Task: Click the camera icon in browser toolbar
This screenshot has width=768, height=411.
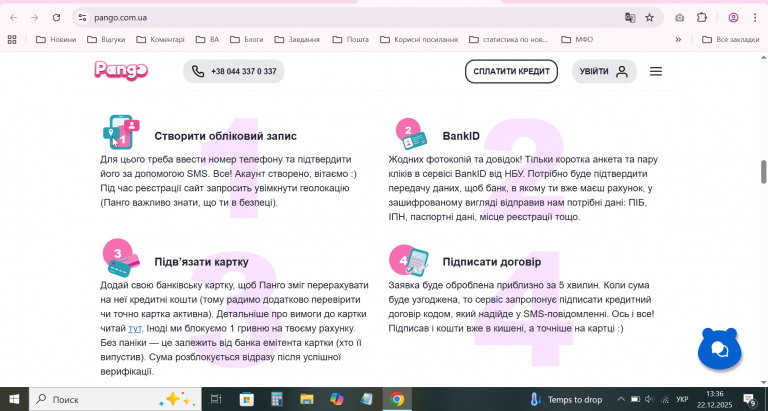Action: [x=679, y=18]
